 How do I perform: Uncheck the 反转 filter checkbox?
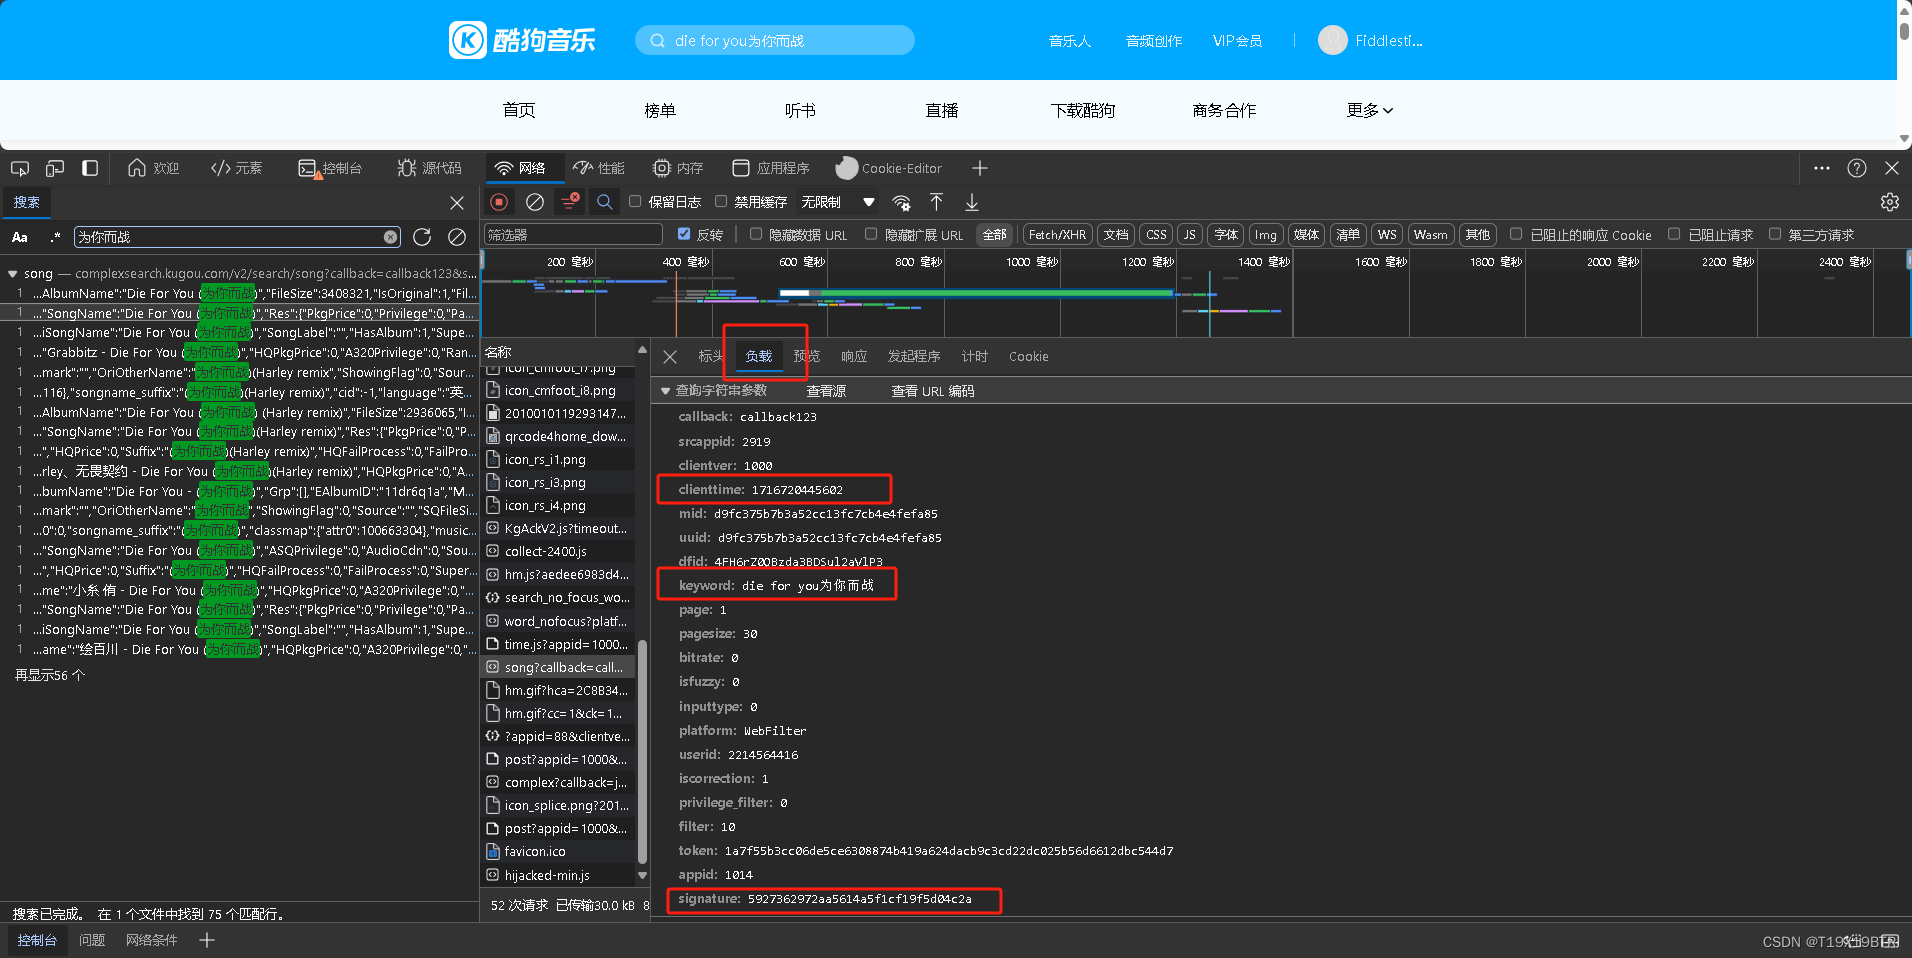pos(684,234)
